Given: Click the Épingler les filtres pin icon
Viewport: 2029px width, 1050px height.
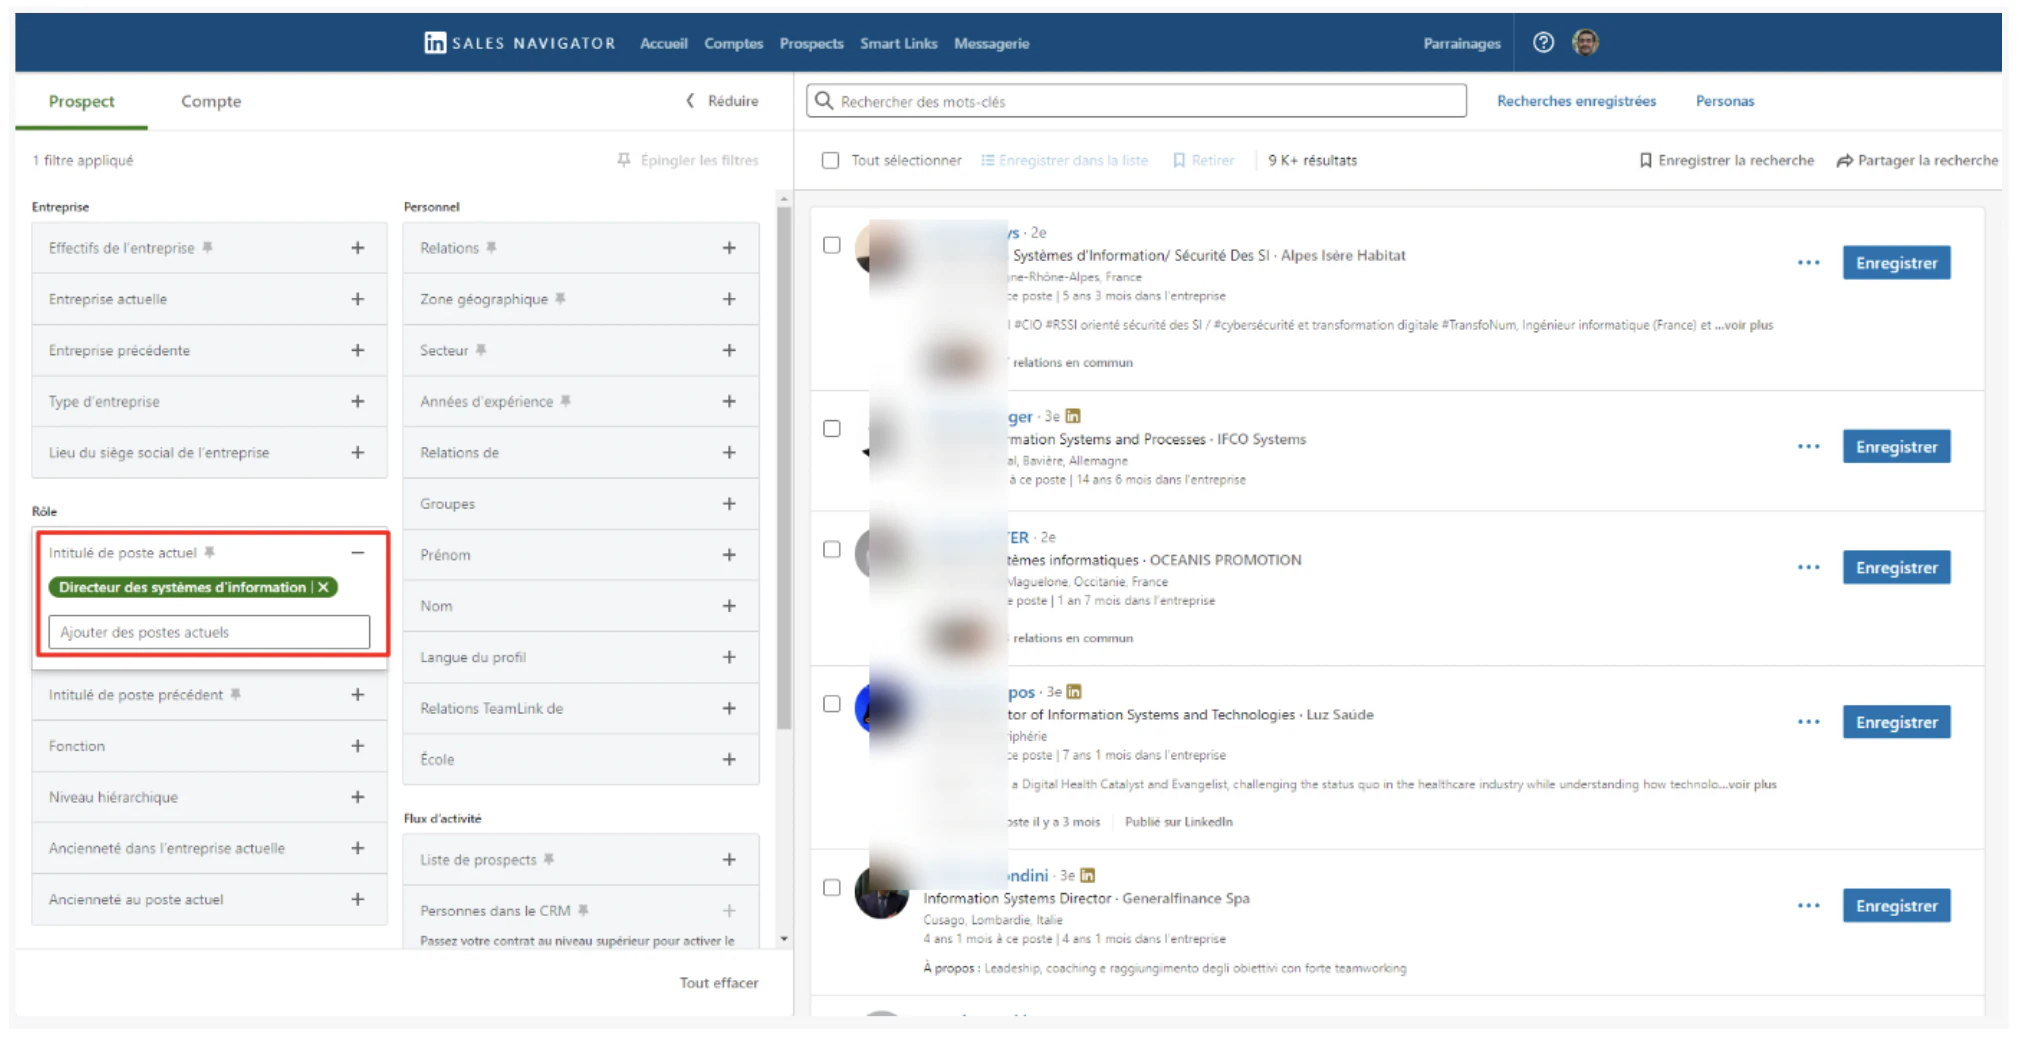Looking at the screenshot, I should [x=624, y=160].
